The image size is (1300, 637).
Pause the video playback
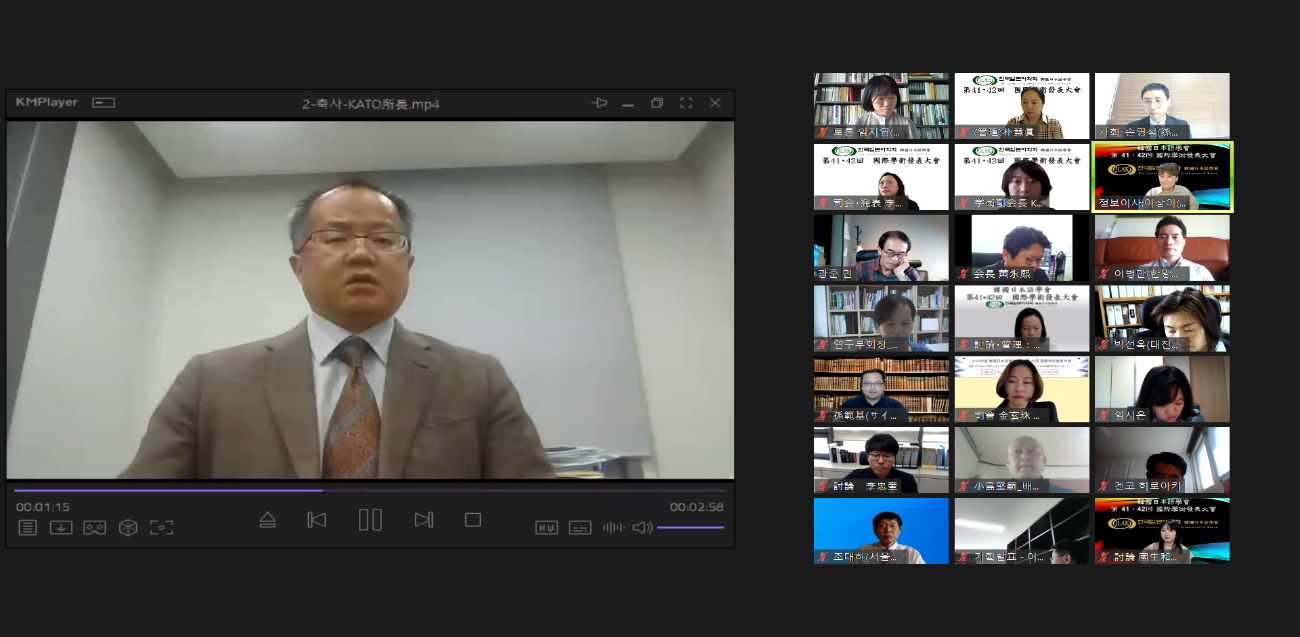pos(370,520)
